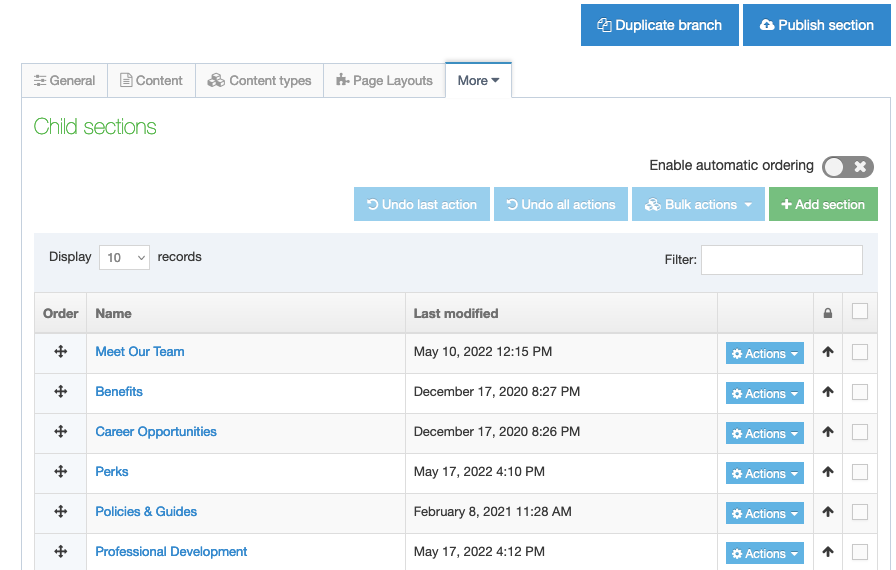The height and width of the screenshot is (570, 896).
Task: Click the lock icon column header
Action: coord(827,314)
